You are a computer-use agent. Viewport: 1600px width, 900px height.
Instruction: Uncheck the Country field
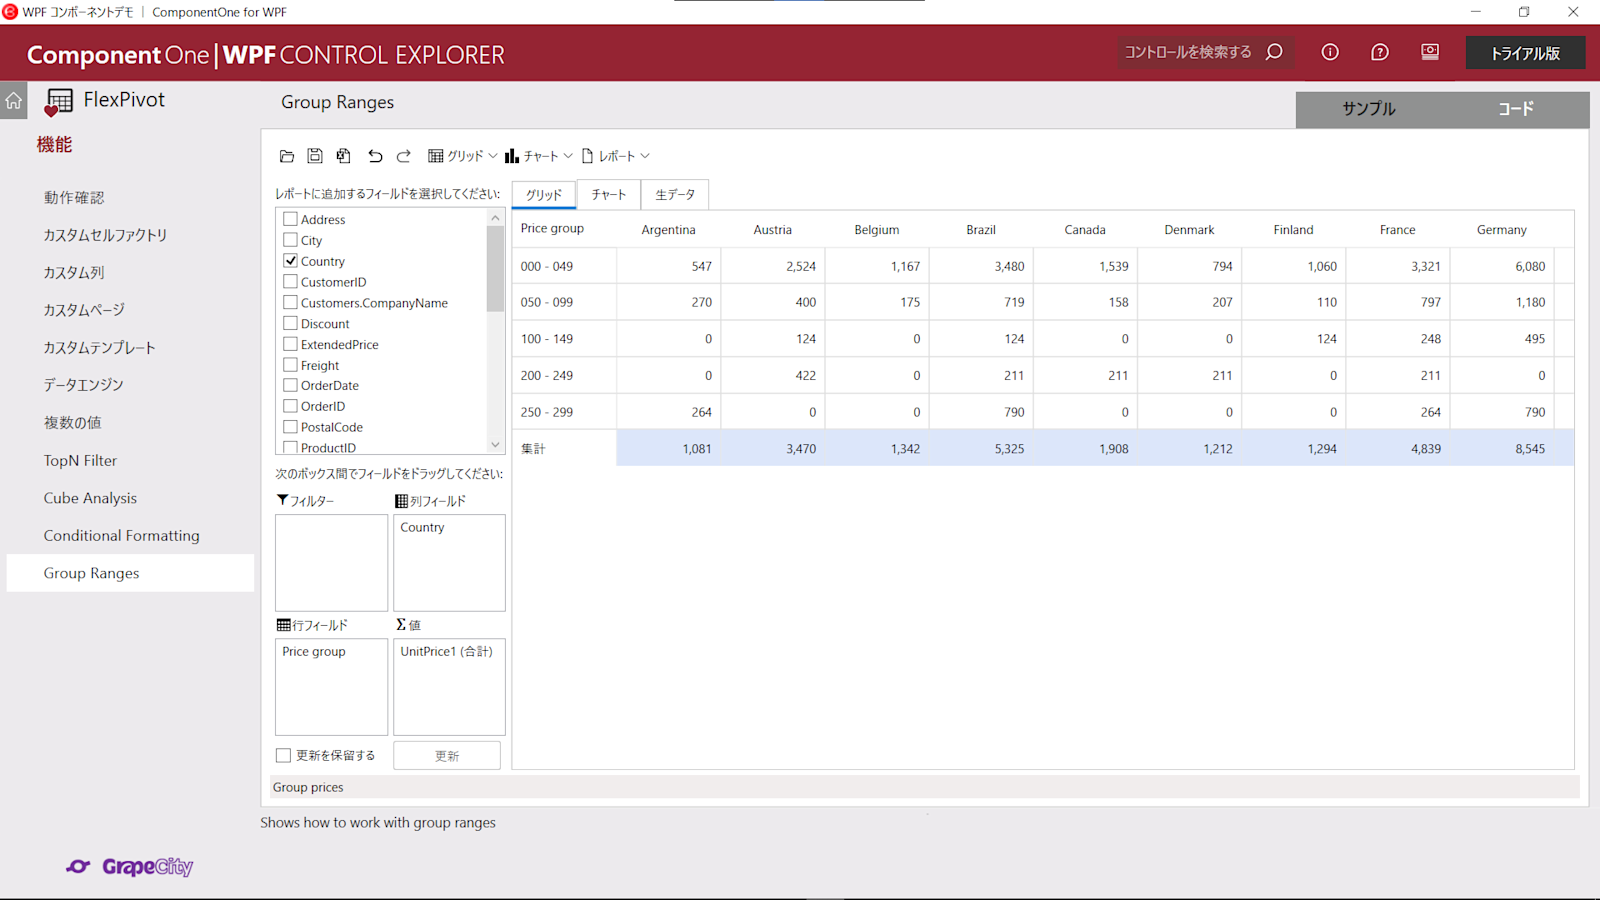coord(290,261)
